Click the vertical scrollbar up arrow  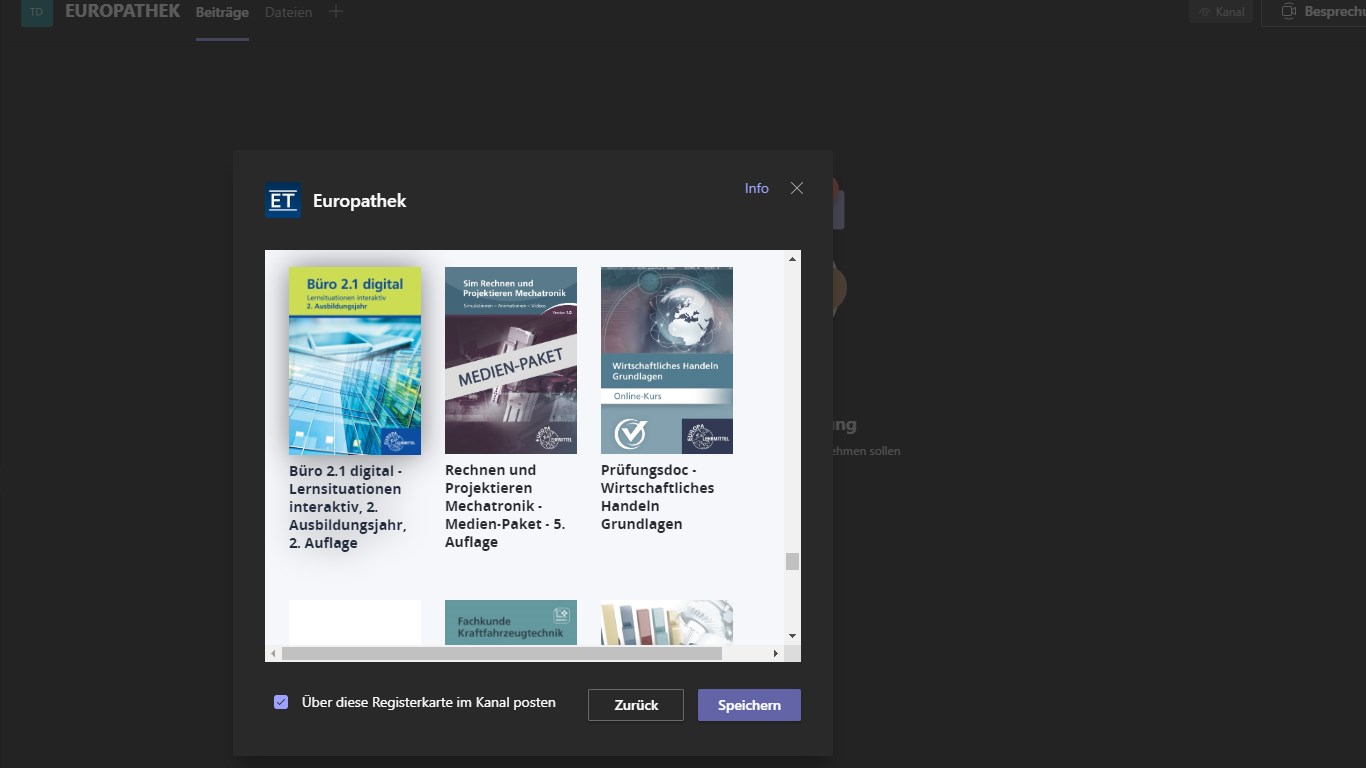point(792,259)
